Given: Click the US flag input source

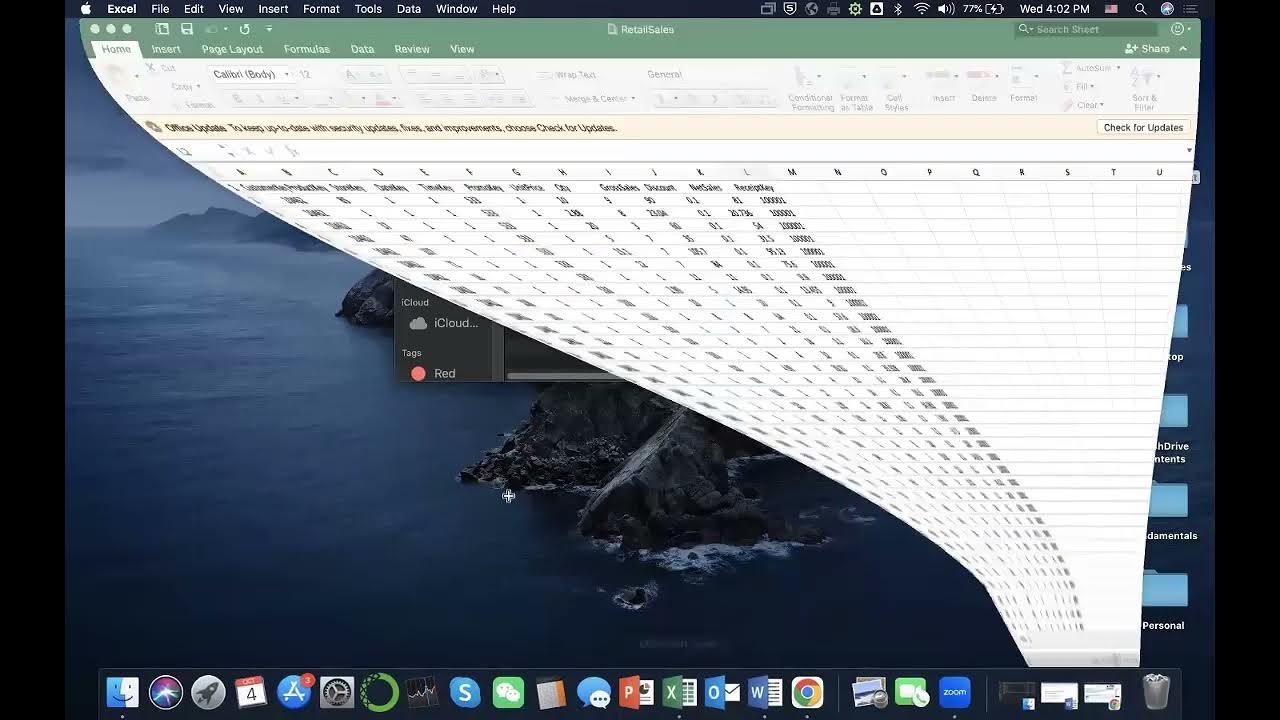Looking at the screenshot, I should (x=1111, y=9).
